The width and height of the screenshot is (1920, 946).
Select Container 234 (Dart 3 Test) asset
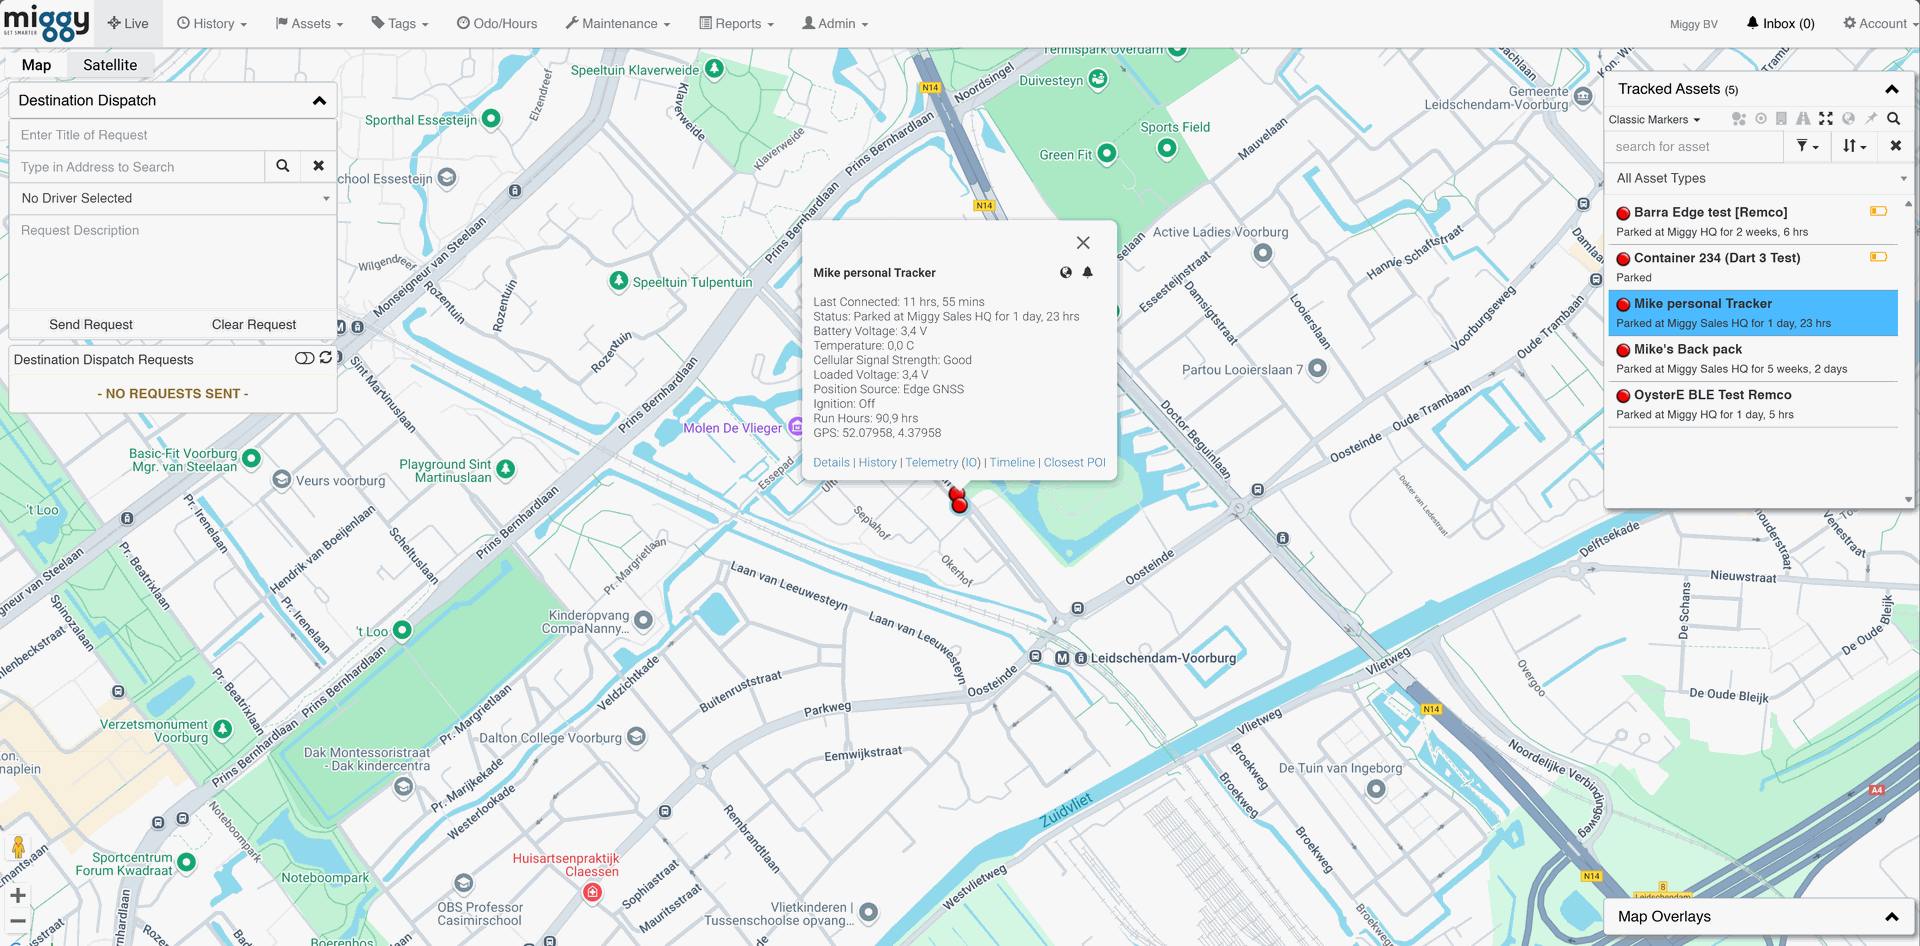tap(1752, 267)
